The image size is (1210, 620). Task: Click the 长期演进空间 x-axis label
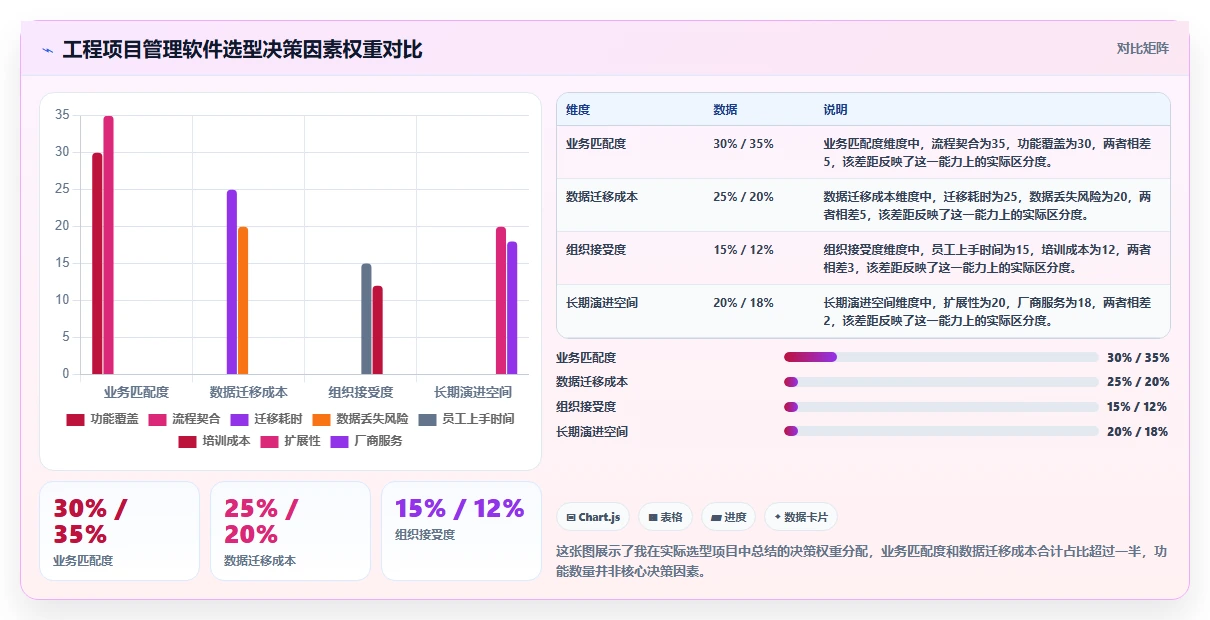(x=473, y=392)
